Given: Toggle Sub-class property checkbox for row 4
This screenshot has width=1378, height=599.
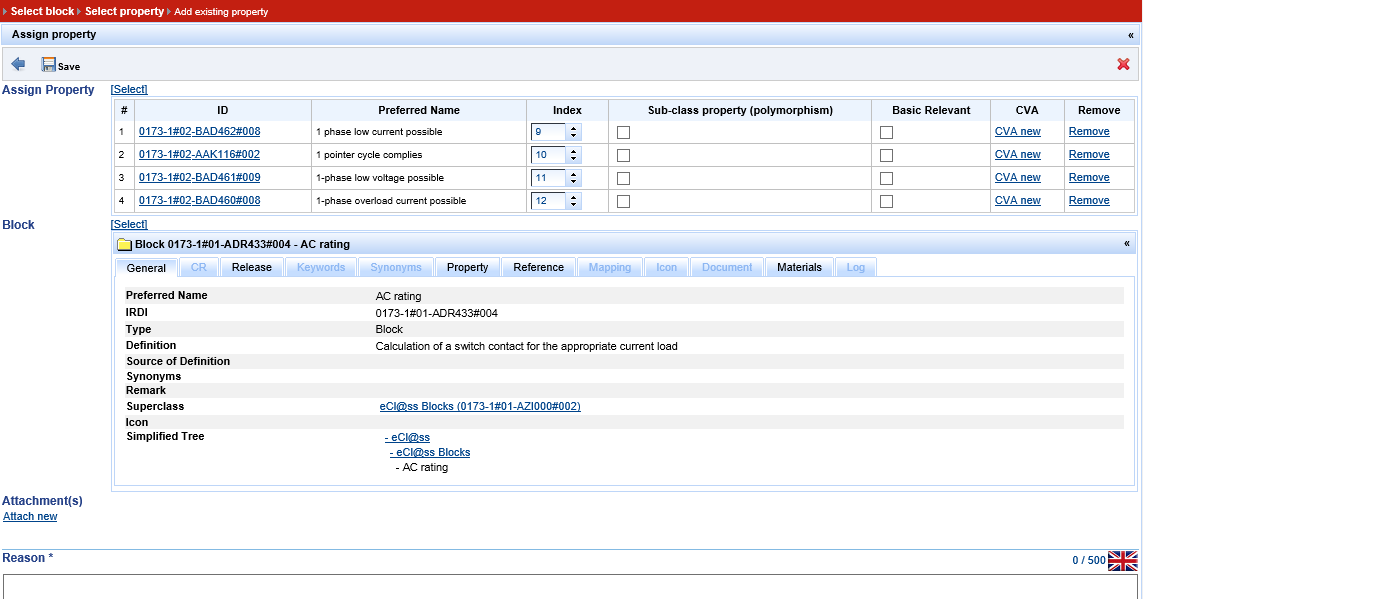Looking at the screenshot, I should click(624, 201).
